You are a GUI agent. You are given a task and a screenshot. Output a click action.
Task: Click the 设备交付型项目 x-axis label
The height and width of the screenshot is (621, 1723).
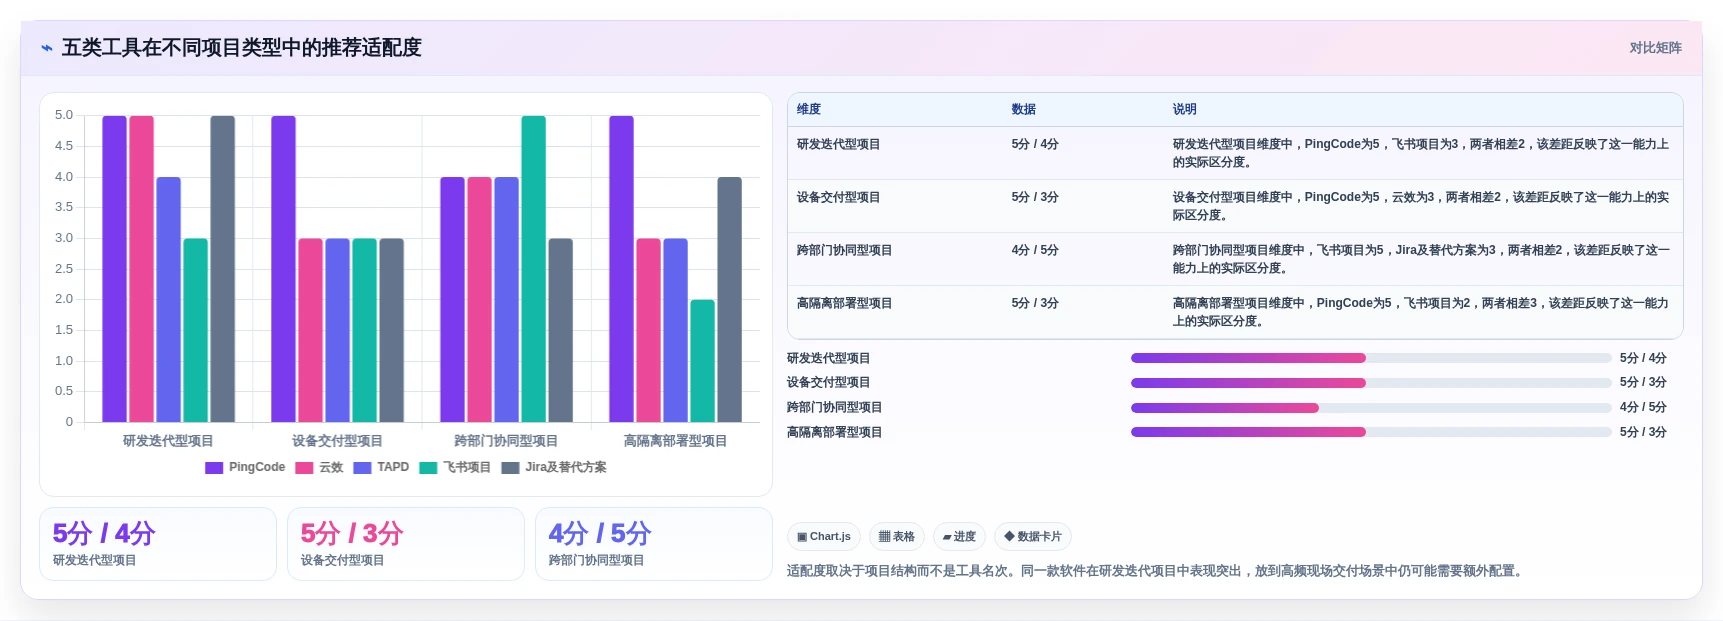pos(337,441)
